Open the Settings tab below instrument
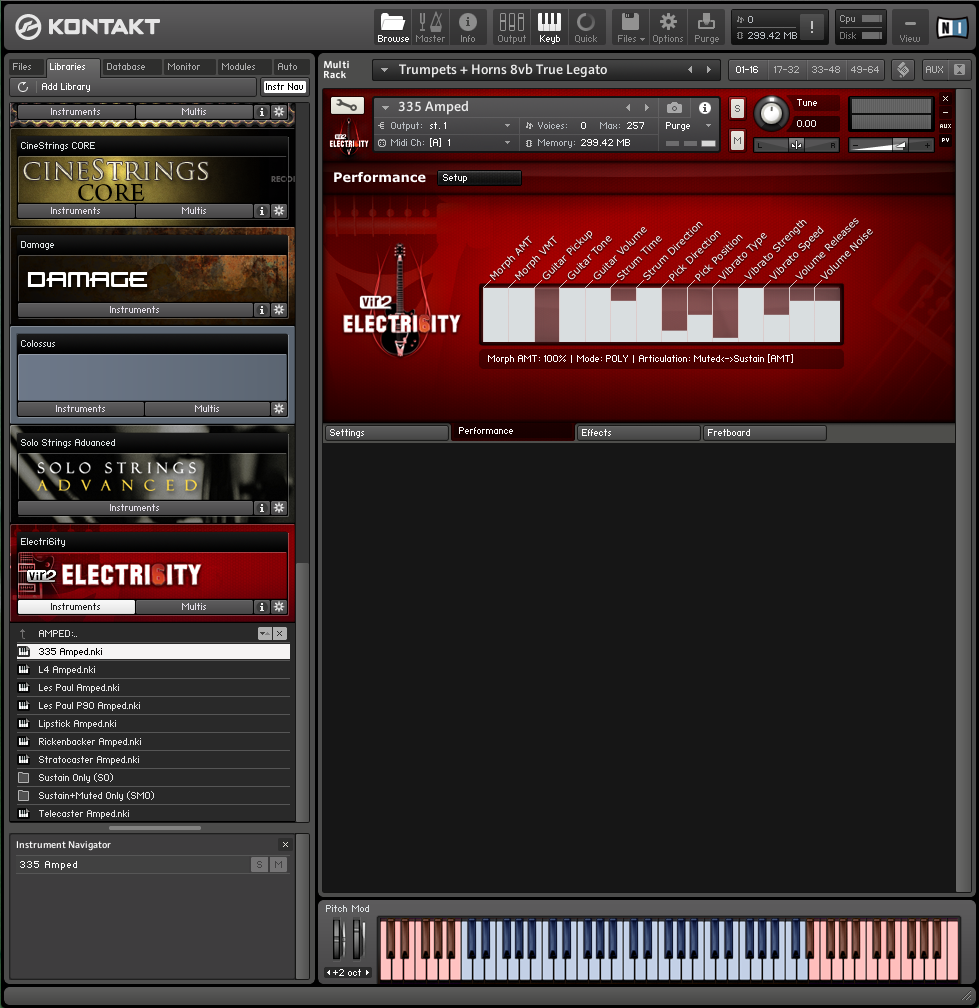The image size is (979, 1008). [x=386, y=433]
